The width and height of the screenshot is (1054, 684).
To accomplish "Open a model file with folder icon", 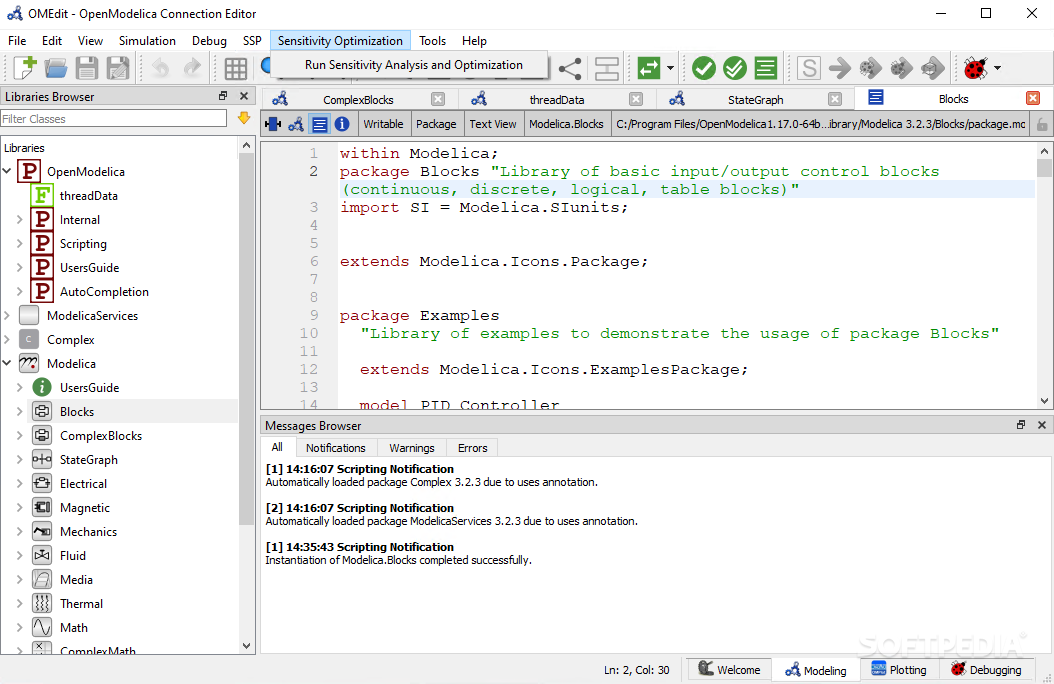I will coord(56,68).
